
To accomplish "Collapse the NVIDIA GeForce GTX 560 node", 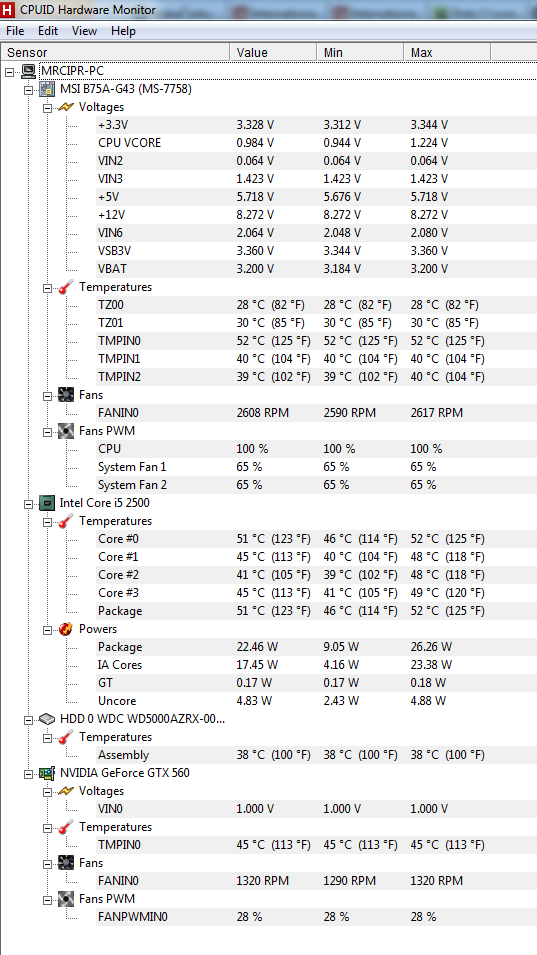I will (28, 774).
